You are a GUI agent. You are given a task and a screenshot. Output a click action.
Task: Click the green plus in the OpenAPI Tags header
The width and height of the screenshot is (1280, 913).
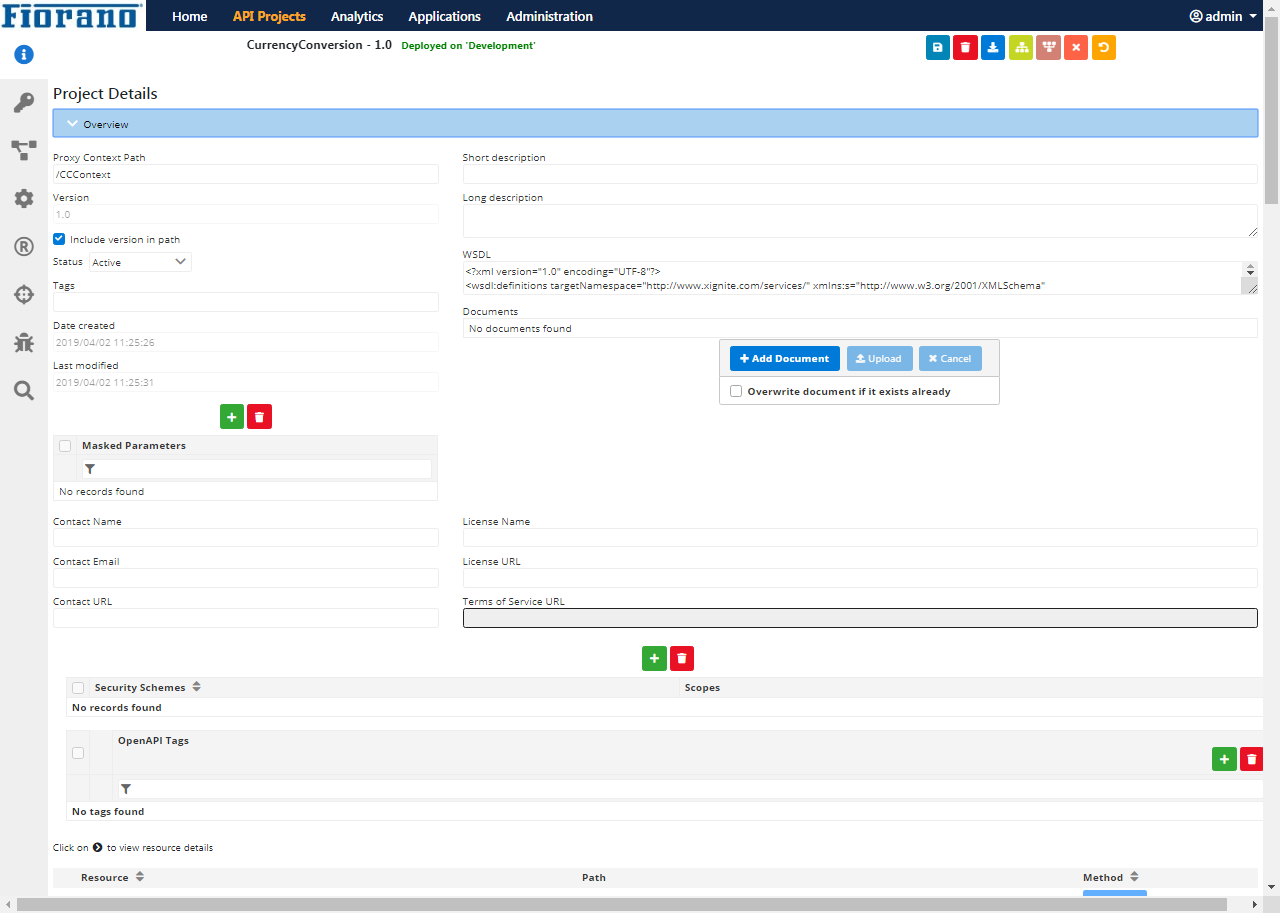point(1224,759)
